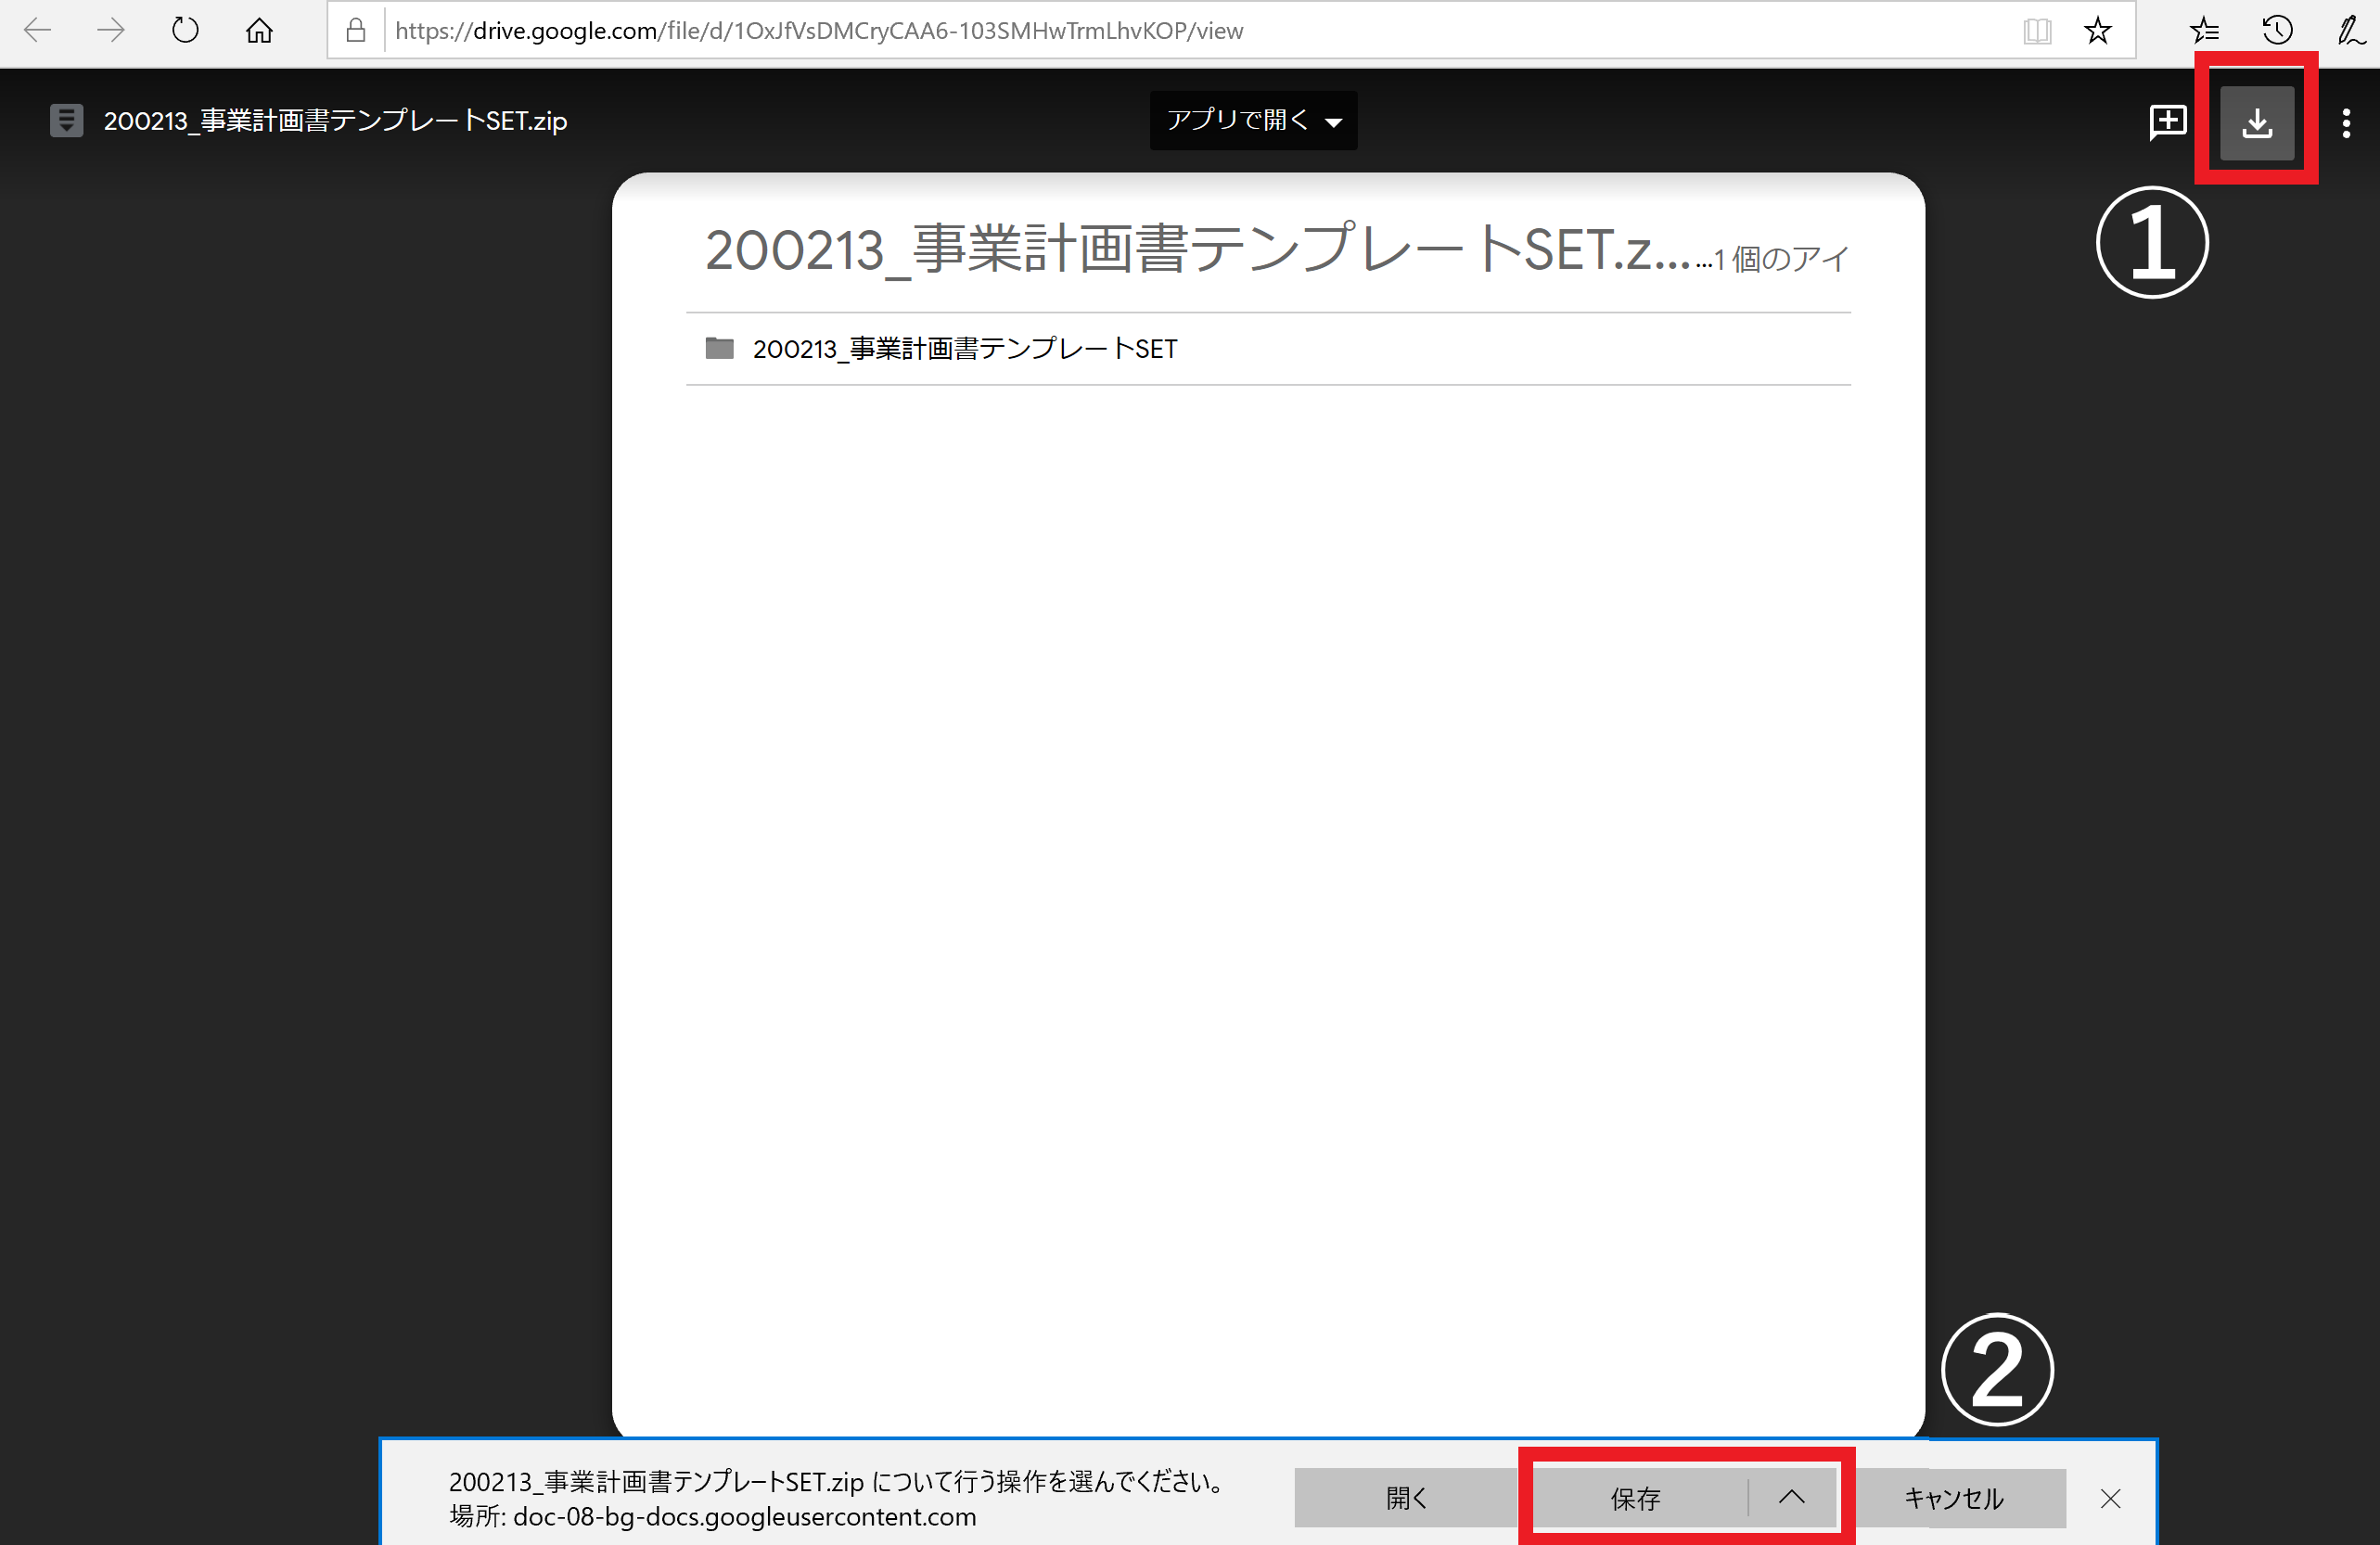Click the web notes pen icon
This screenshot has width=2380, height=1545.
(2349, 30)
